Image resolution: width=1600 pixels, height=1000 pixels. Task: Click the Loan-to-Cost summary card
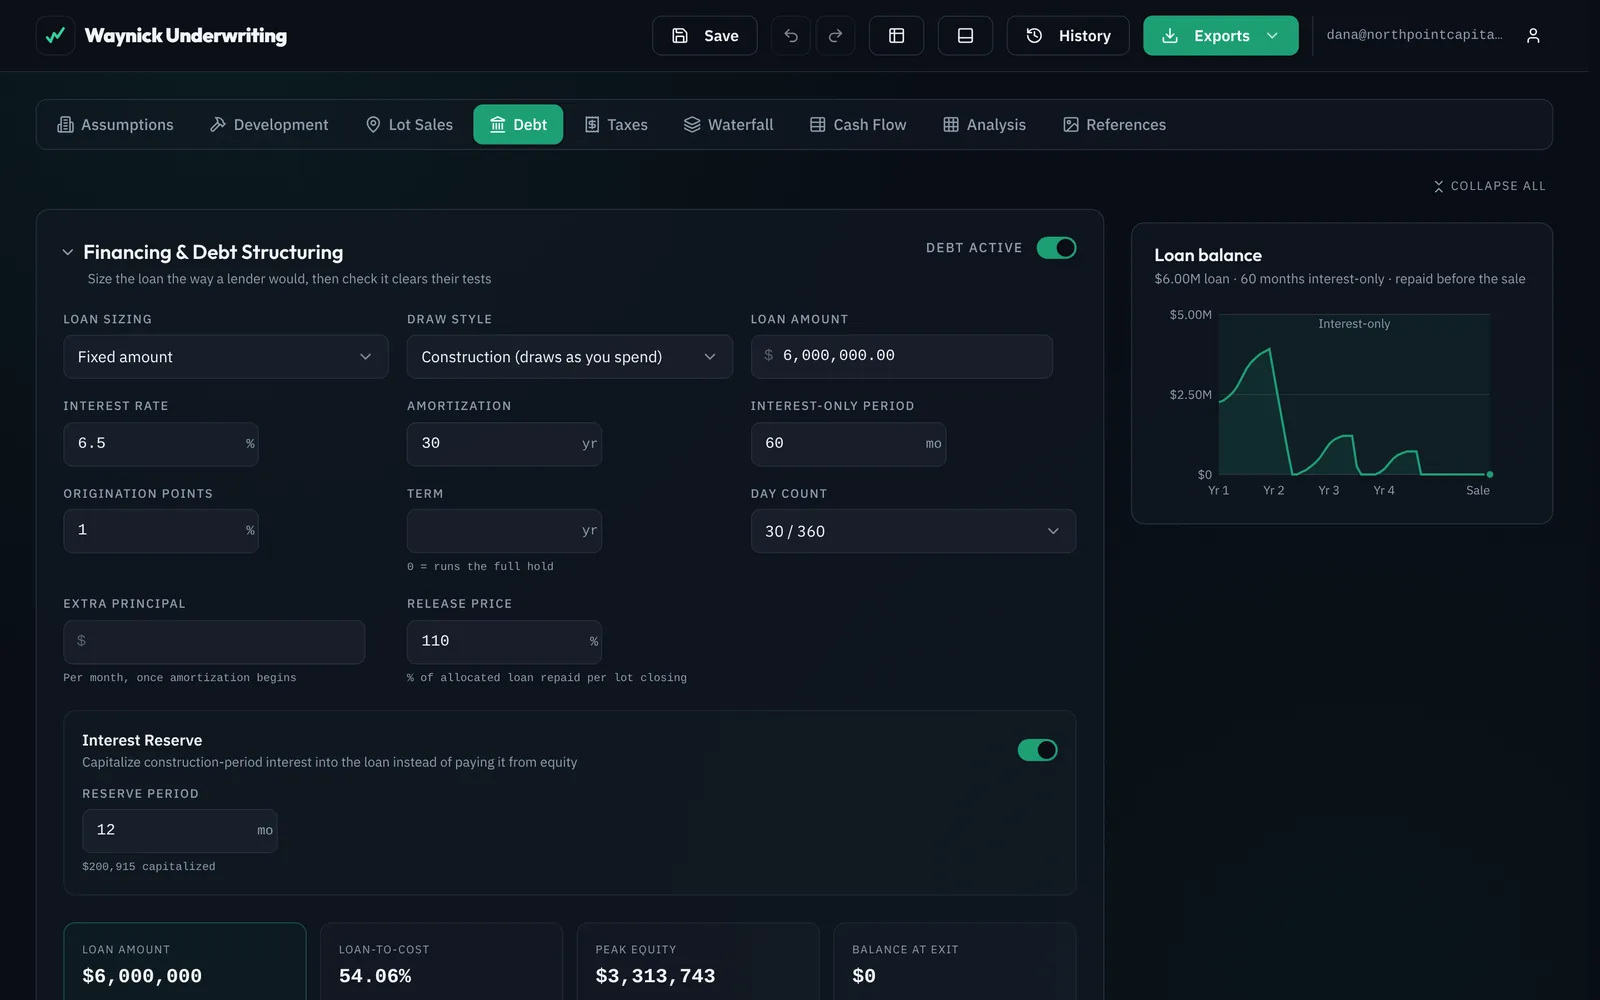(x=442, y=962)
